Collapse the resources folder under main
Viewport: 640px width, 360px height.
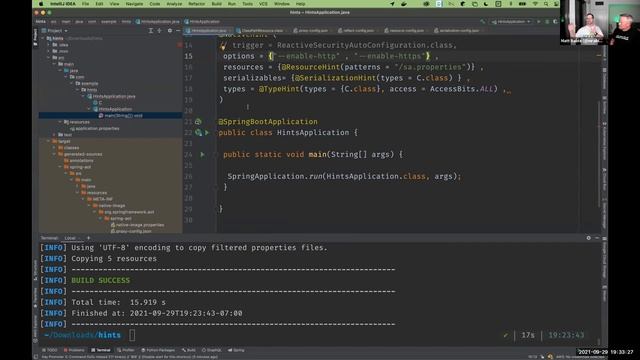click(x=60, y=122)
